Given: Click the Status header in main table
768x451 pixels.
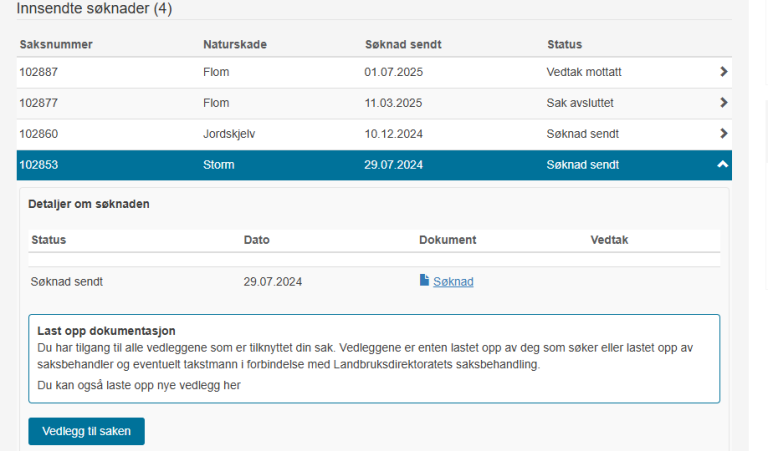Looking at the screenshot, I should tap(564, 45).
